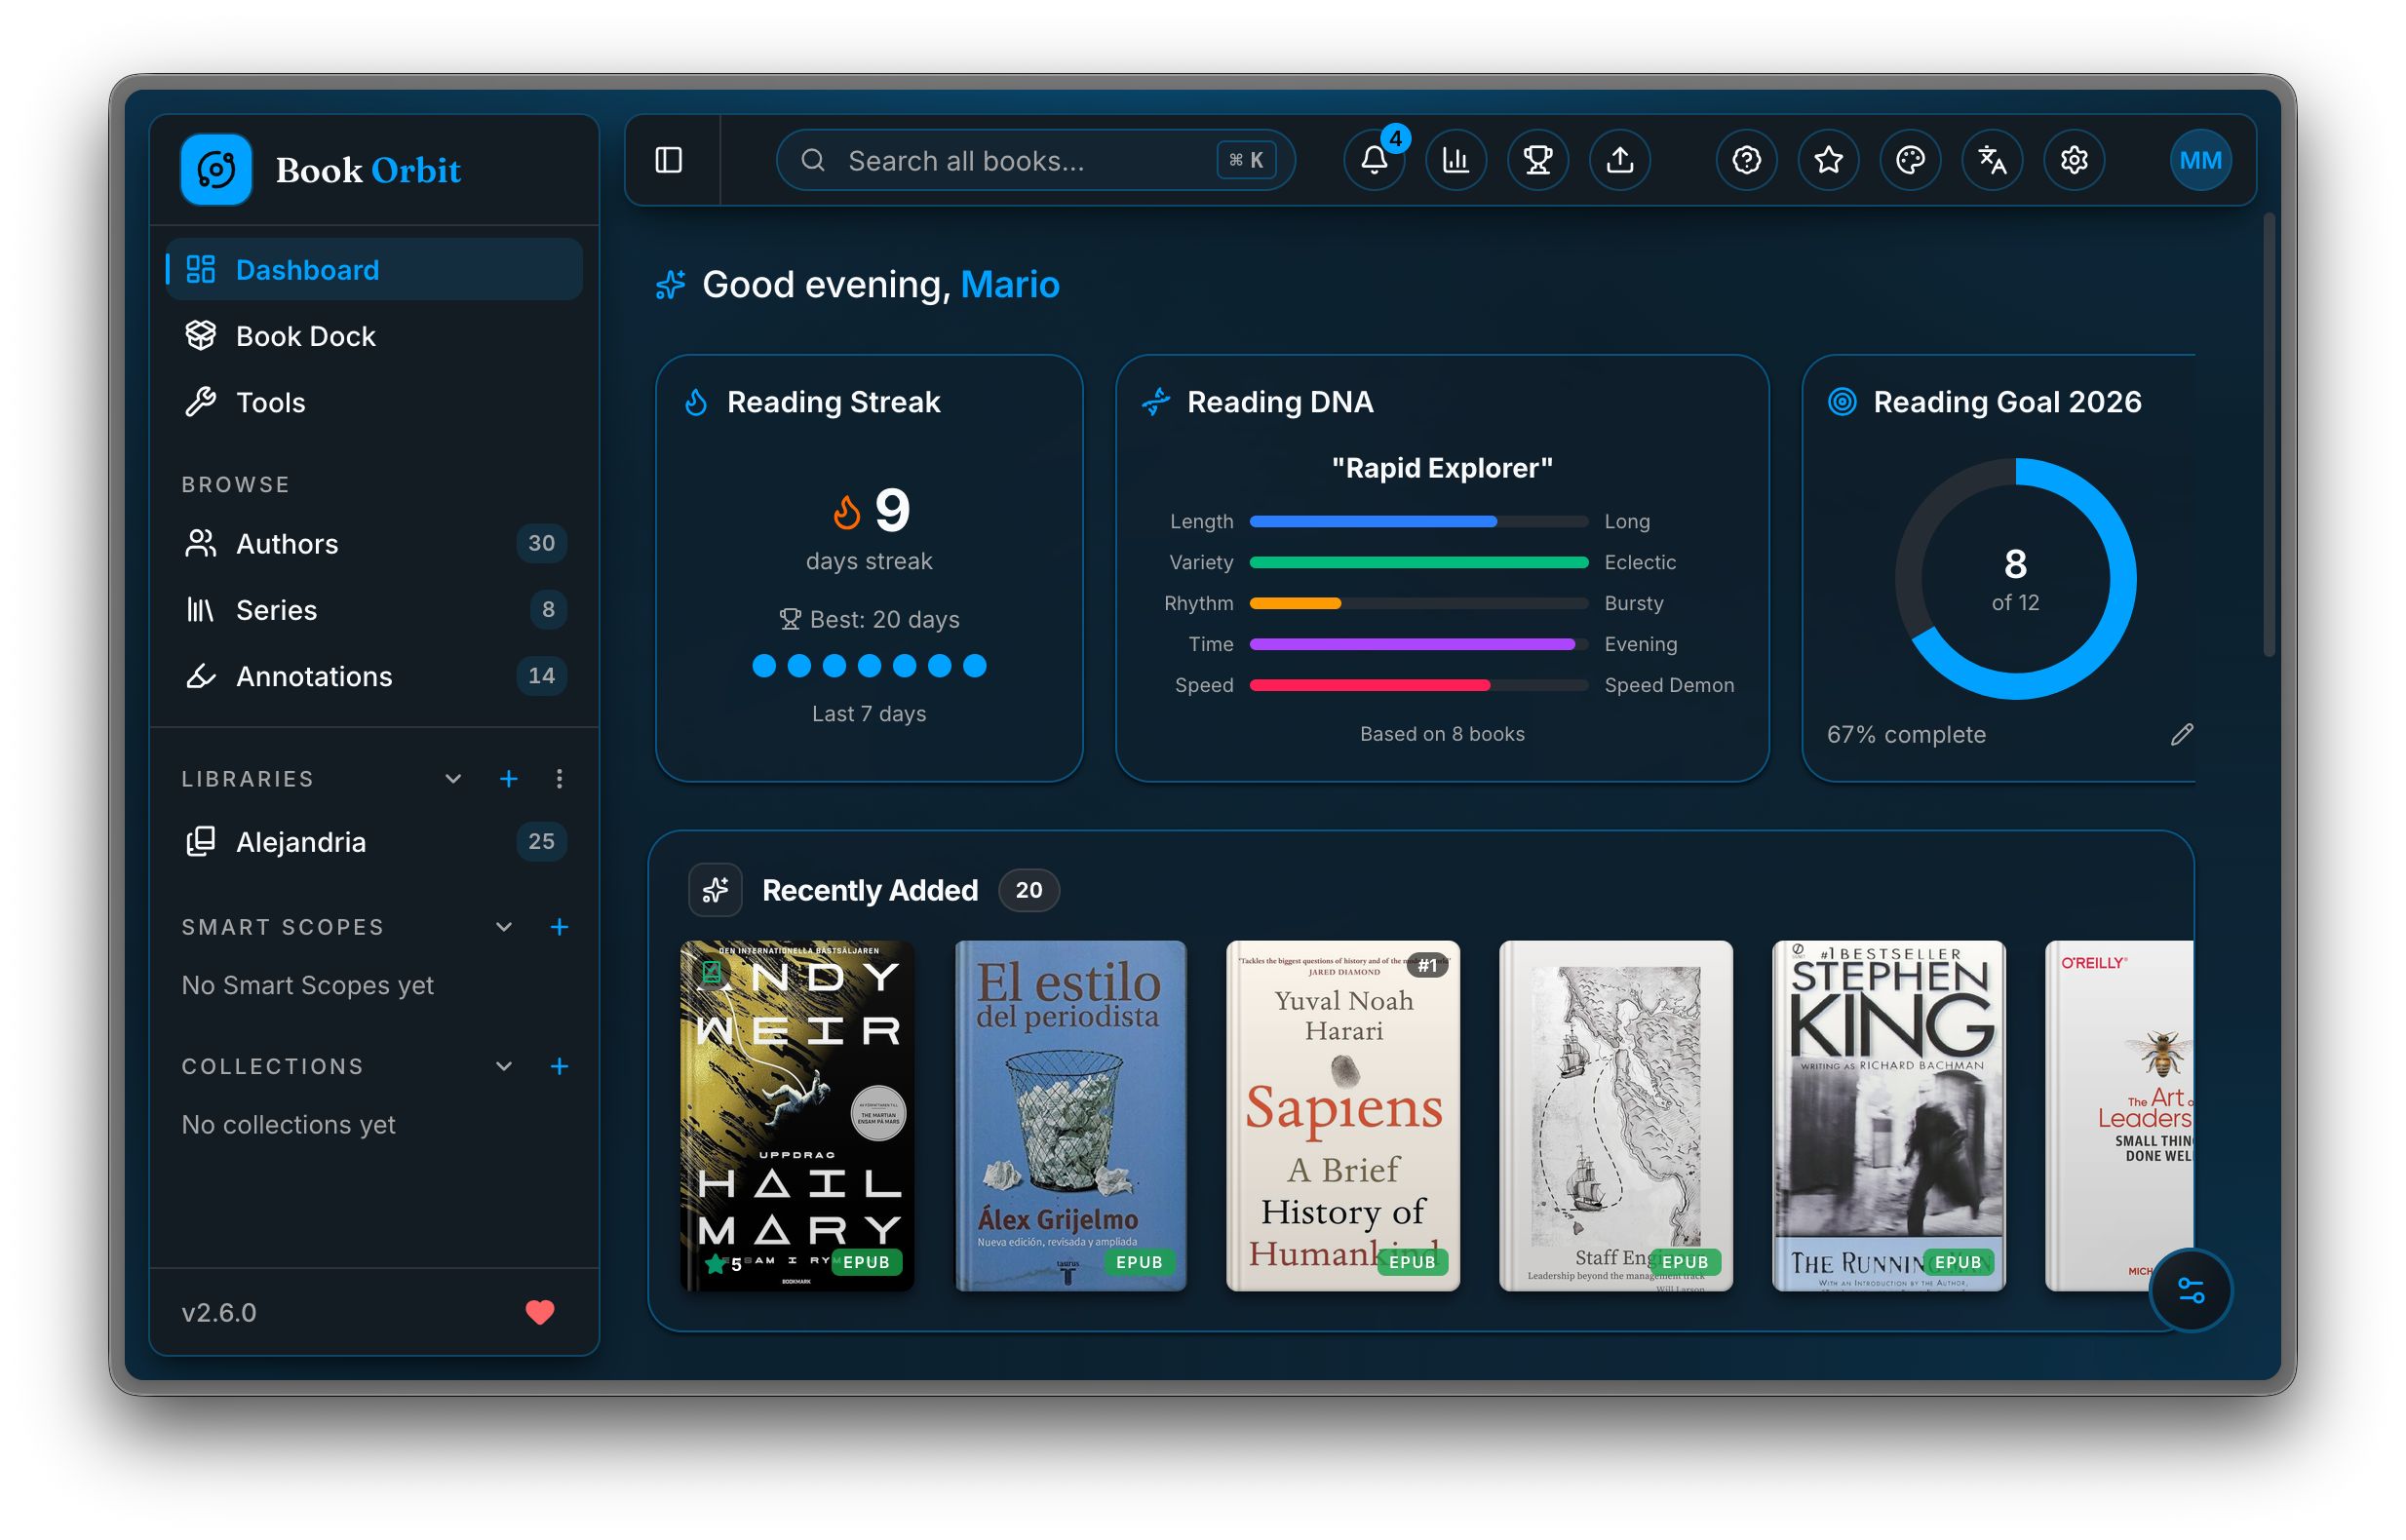
Task: Click the Recently Added sparkle icon
Action: 715,890
